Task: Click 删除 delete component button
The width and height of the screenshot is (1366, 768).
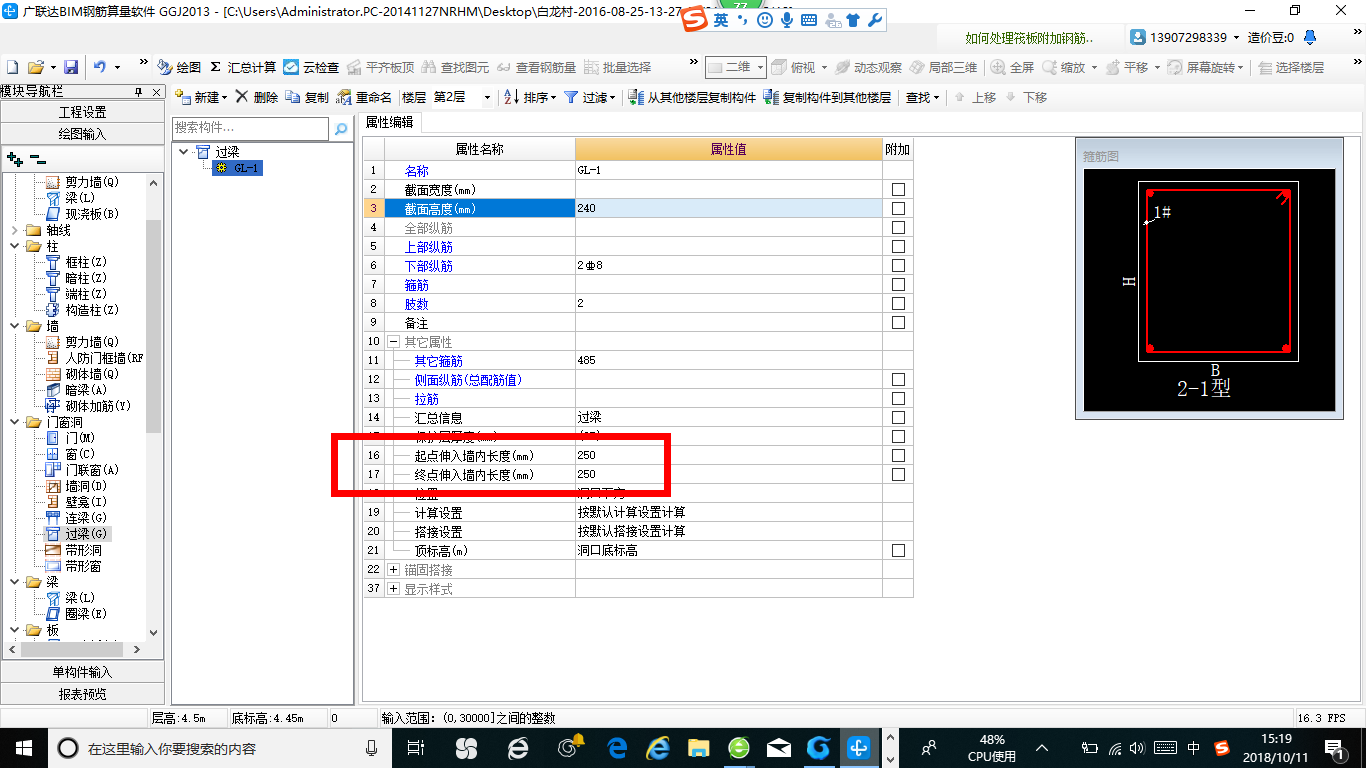Action: (257, 97)
